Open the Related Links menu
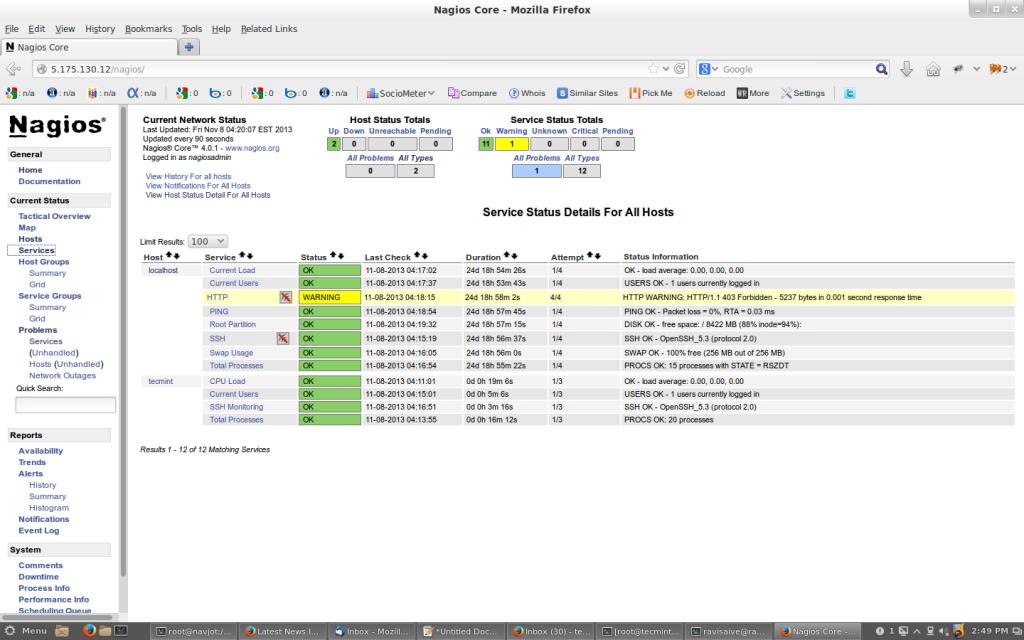The height and width of the screenshot is (640, 1024). pos(268,29)
